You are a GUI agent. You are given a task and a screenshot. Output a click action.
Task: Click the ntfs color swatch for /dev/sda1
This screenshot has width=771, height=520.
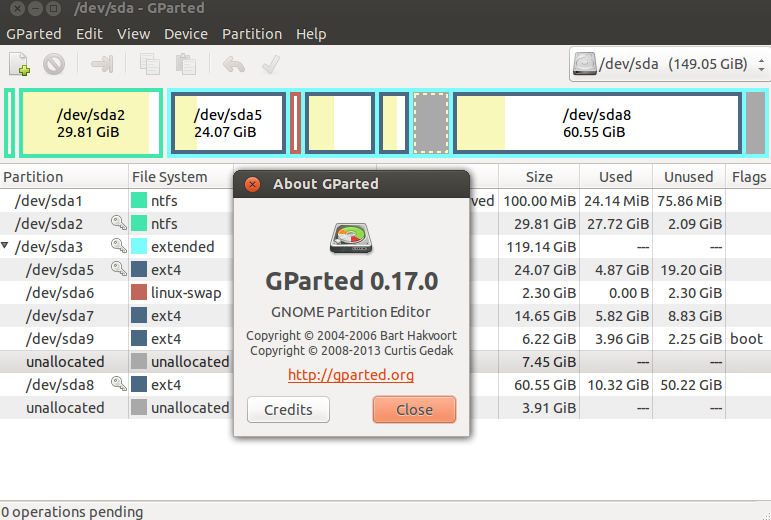(139, 200)
